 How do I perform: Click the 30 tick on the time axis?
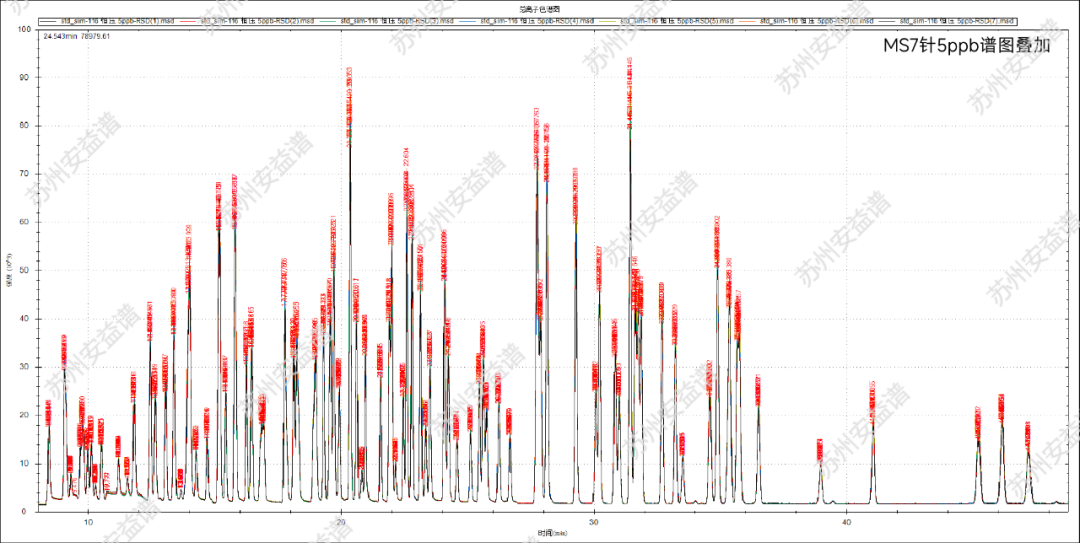(x=594, y=521)
